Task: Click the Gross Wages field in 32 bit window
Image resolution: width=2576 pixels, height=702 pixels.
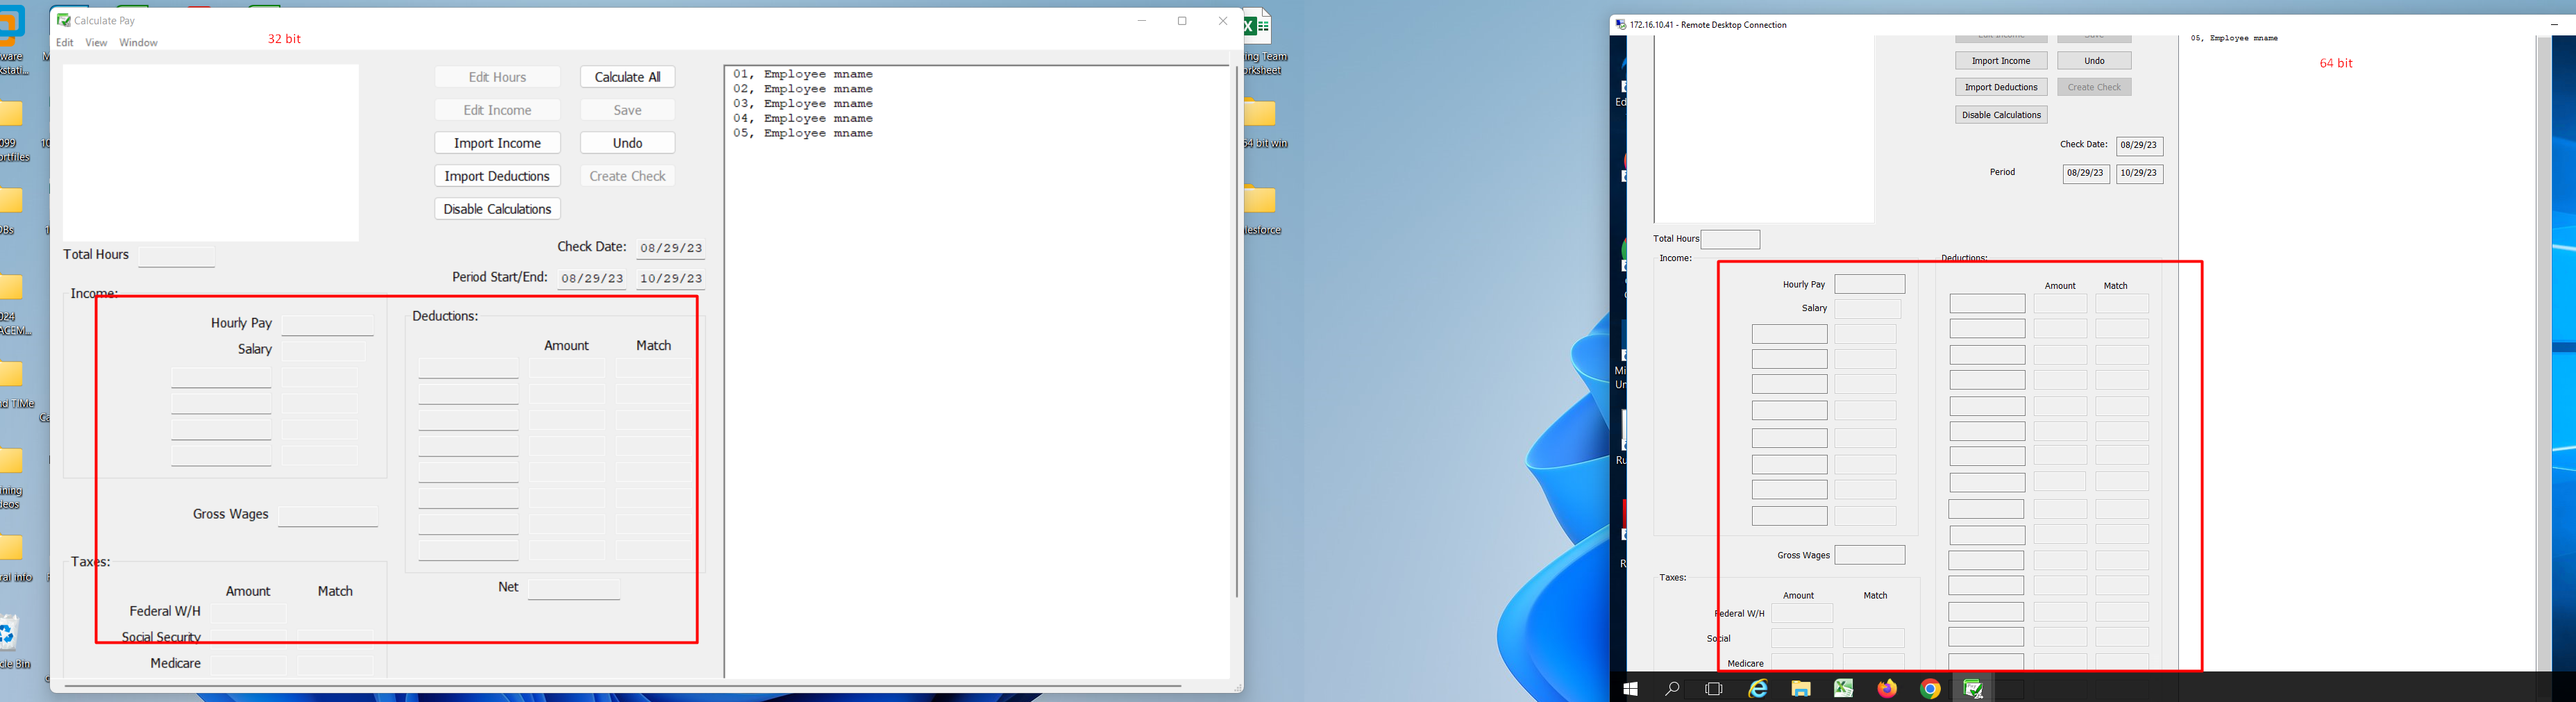Action: click(x=328, y=516)
